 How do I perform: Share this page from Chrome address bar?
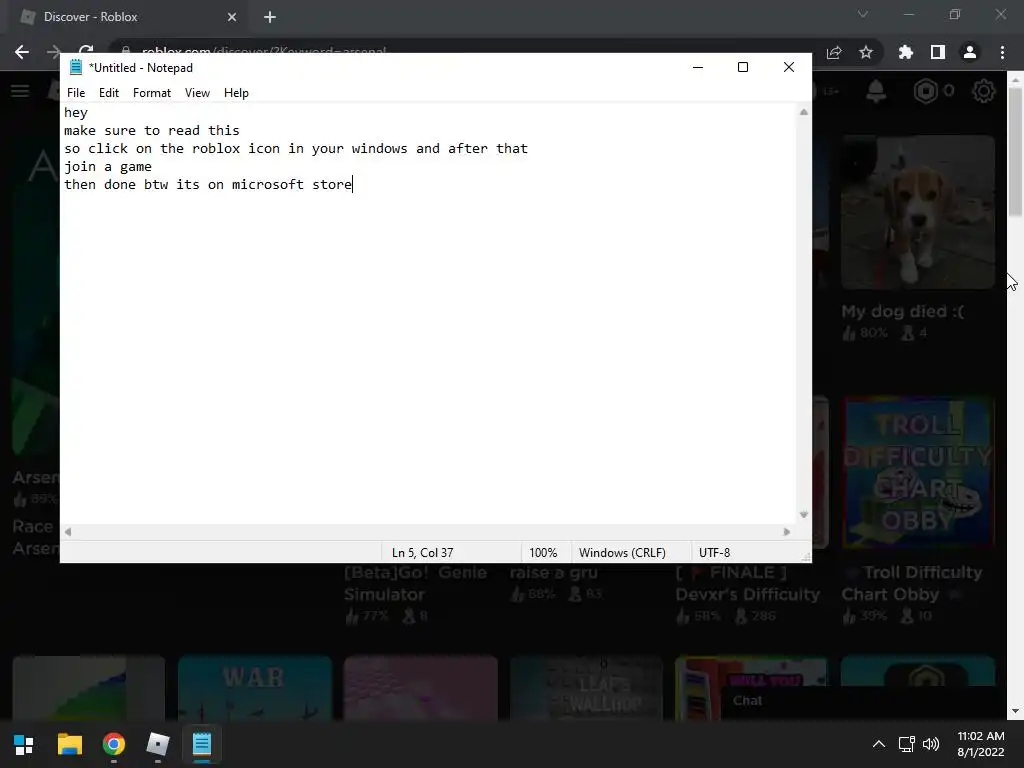pyautogui.click(x=834, y=52)
